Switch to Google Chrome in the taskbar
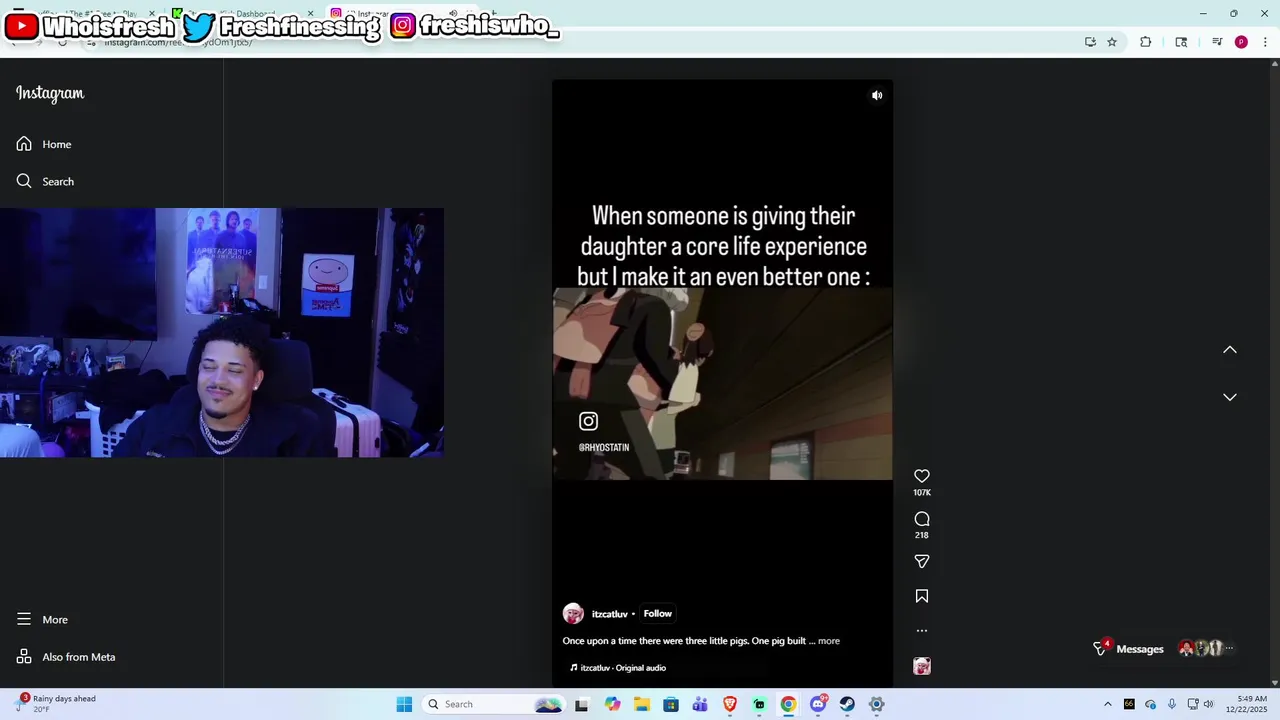 (788, 704)
